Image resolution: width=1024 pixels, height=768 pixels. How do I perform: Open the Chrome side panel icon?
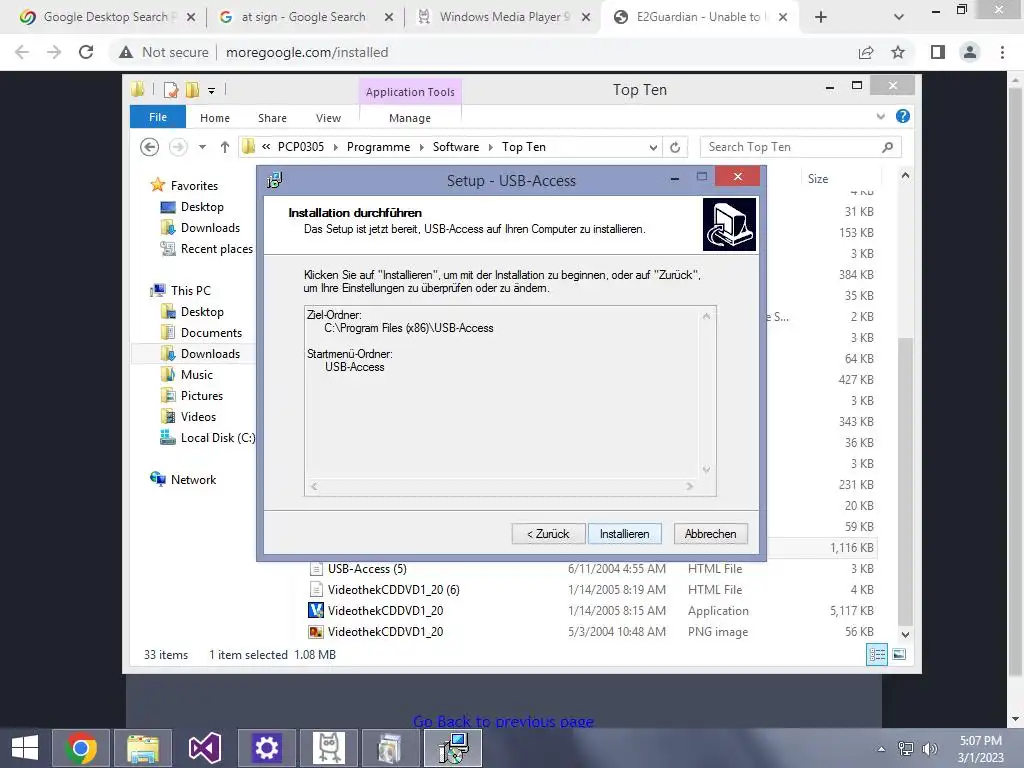coord(938,52)
